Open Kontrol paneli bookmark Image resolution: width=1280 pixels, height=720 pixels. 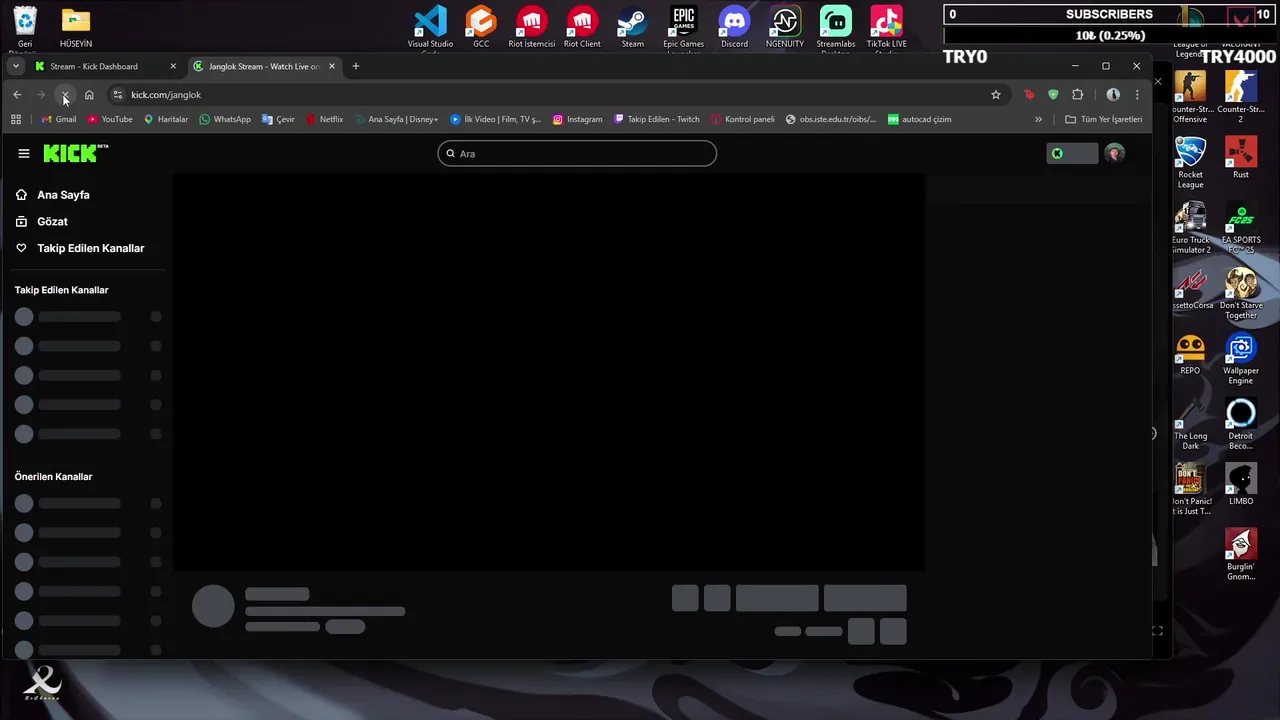coord(743,119)
